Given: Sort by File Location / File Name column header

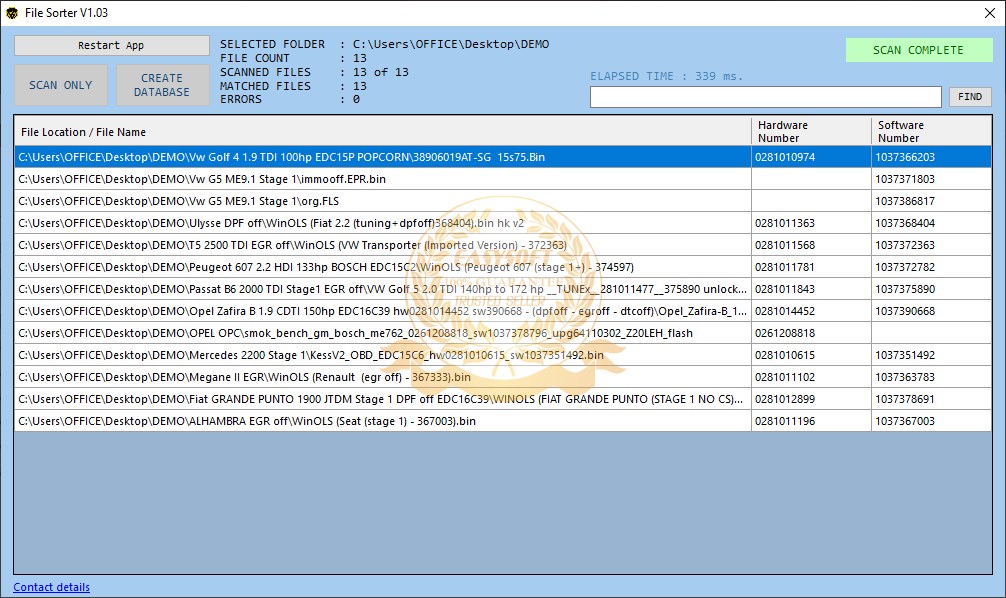Looking at the screenshot, I should pyautogui.click(x=382, y=132).
